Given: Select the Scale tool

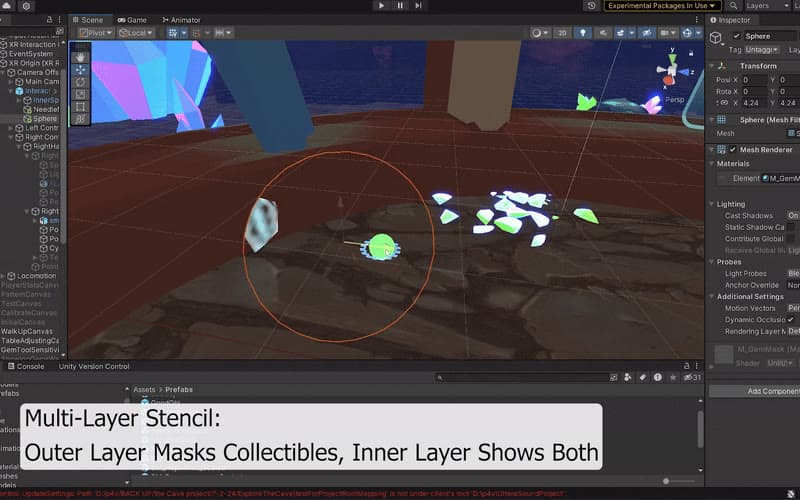Looking at the screenshot, I should tap(80, 94).
